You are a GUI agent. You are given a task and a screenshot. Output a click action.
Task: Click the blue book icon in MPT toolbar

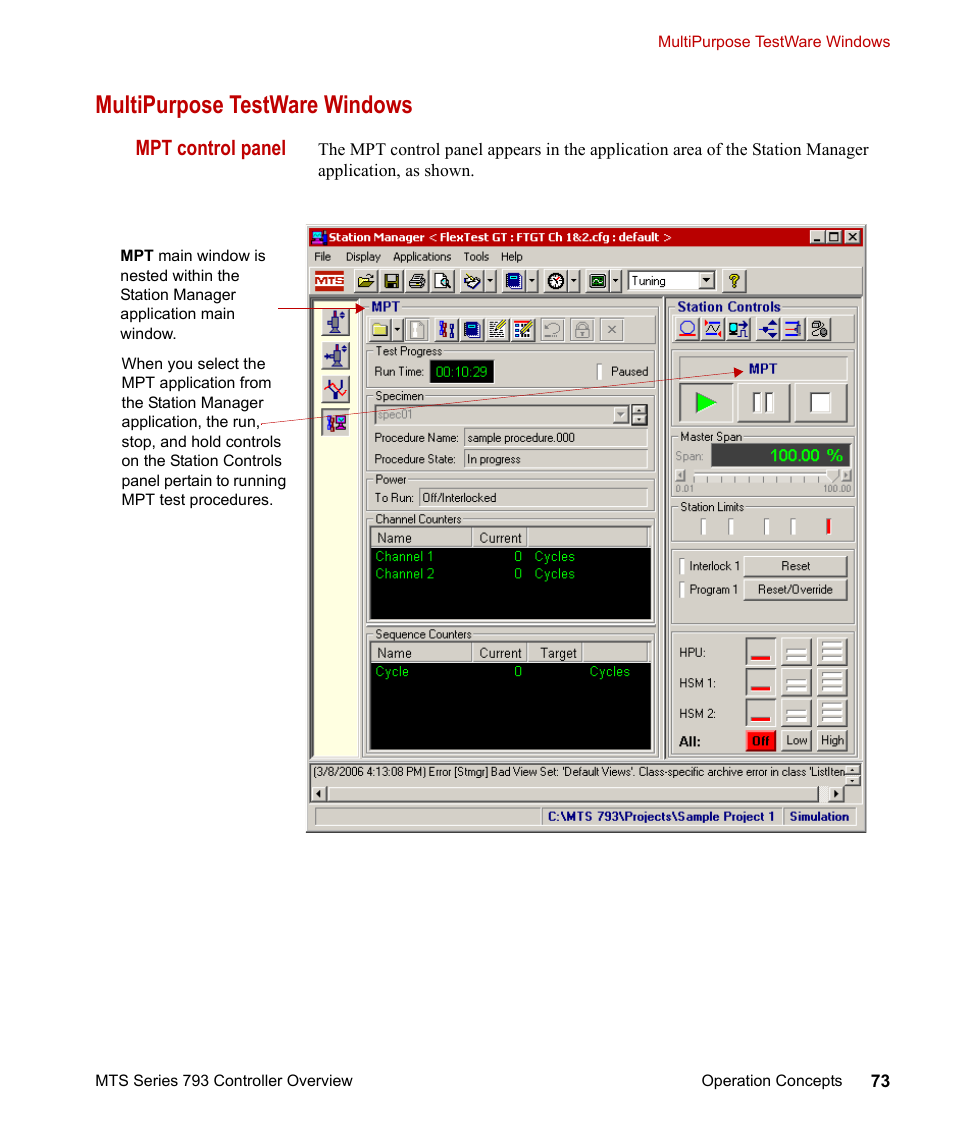coord(472,330)
